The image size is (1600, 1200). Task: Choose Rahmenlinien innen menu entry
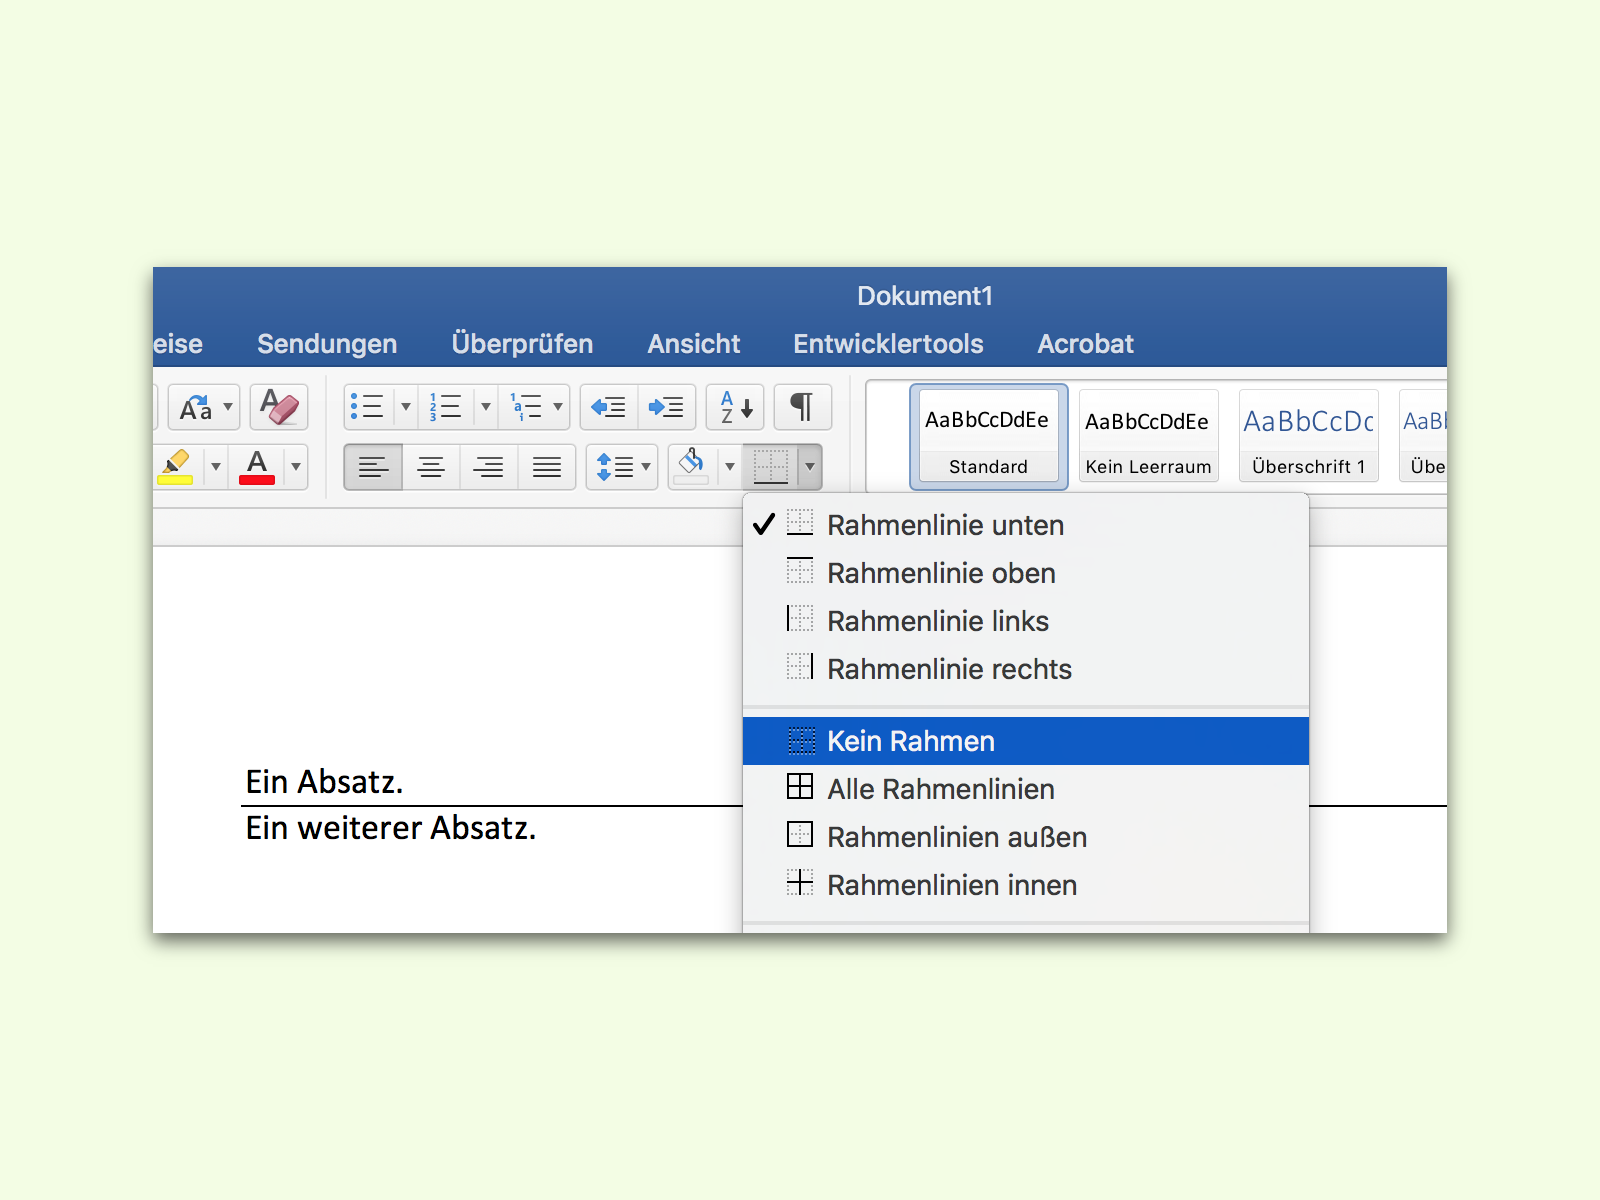click(1026, 885)
